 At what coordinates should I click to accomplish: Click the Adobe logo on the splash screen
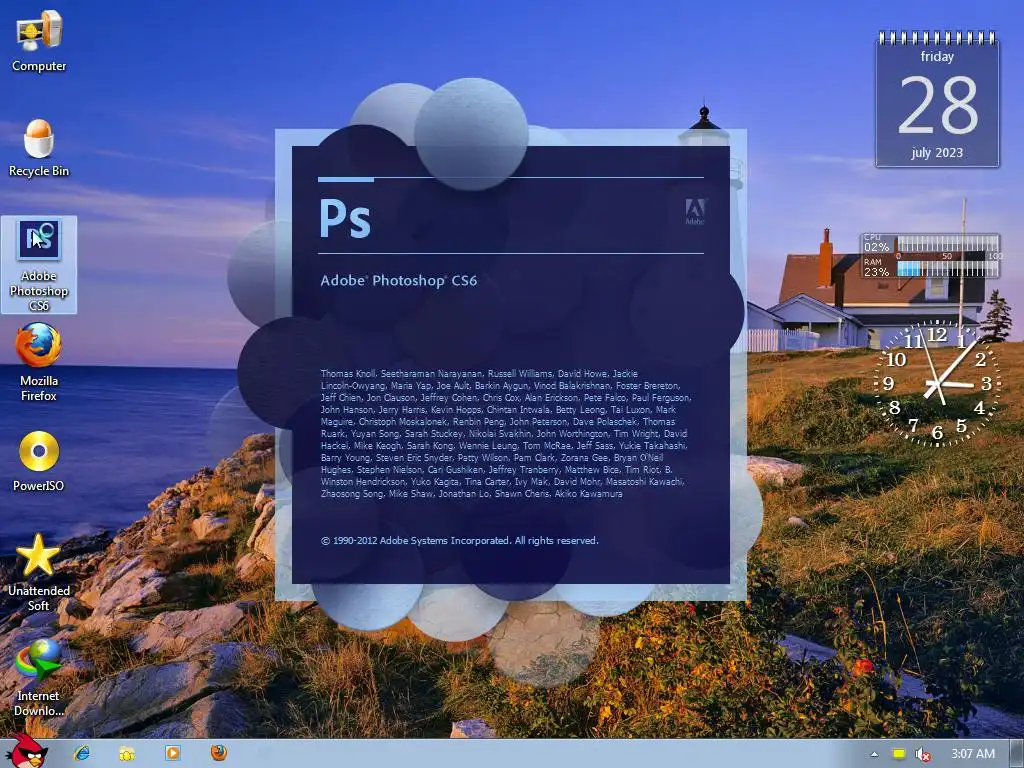(x=695, y=212)
